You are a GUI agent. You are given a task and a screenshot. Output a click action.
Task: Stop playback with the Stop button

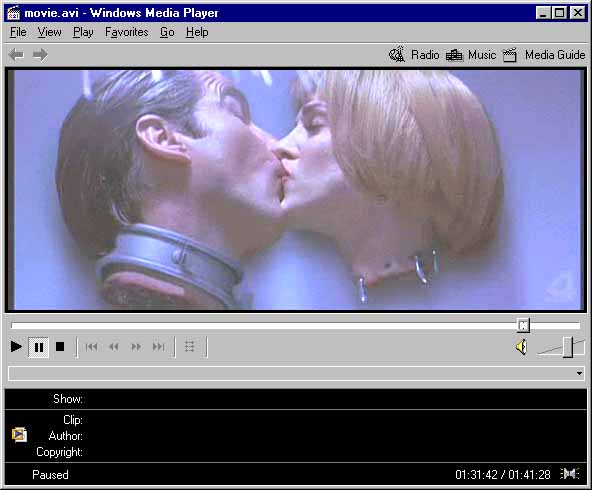(x=60, y=347)
